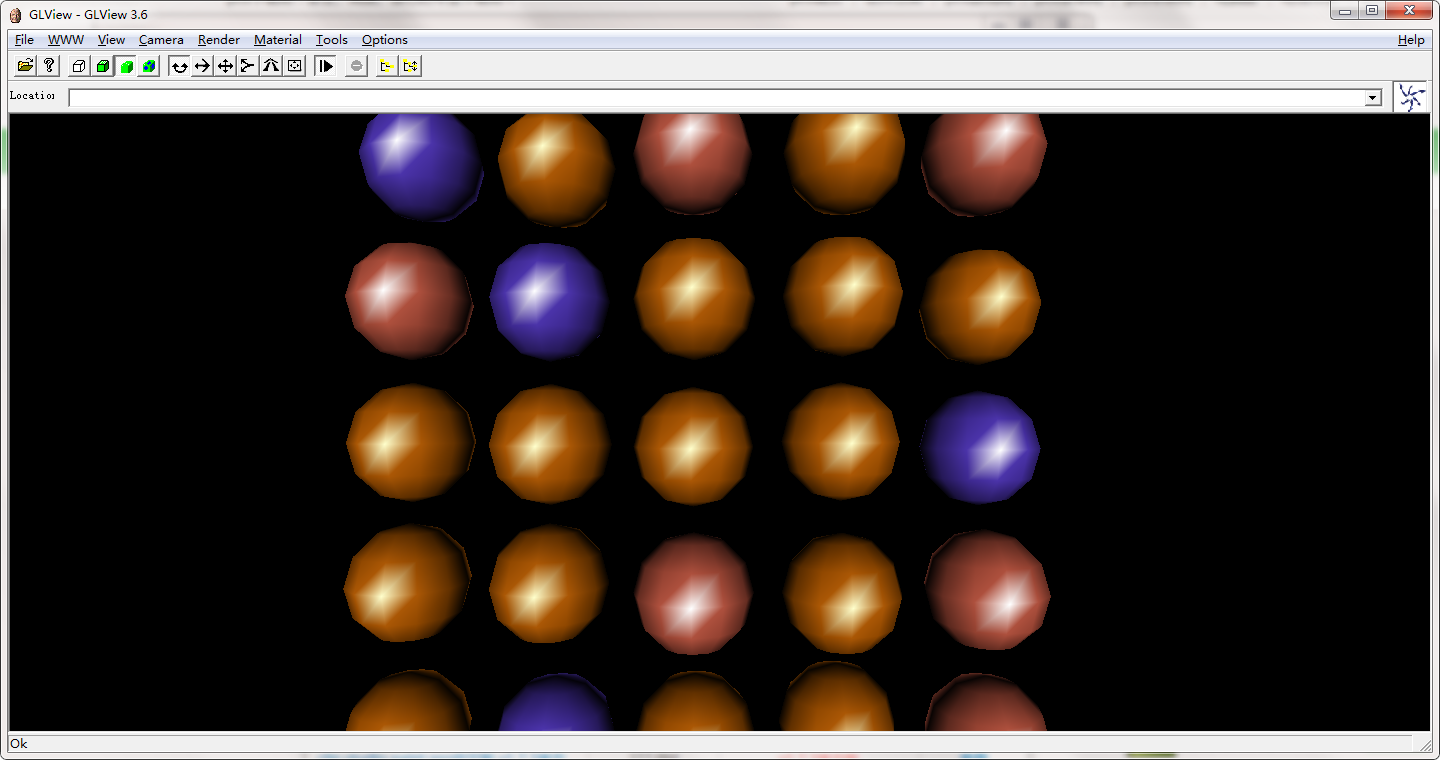Image resolution: width=1440 pixels, height=760 pixels.
Task: Click the open file folder icon
Action: [25, 66]
